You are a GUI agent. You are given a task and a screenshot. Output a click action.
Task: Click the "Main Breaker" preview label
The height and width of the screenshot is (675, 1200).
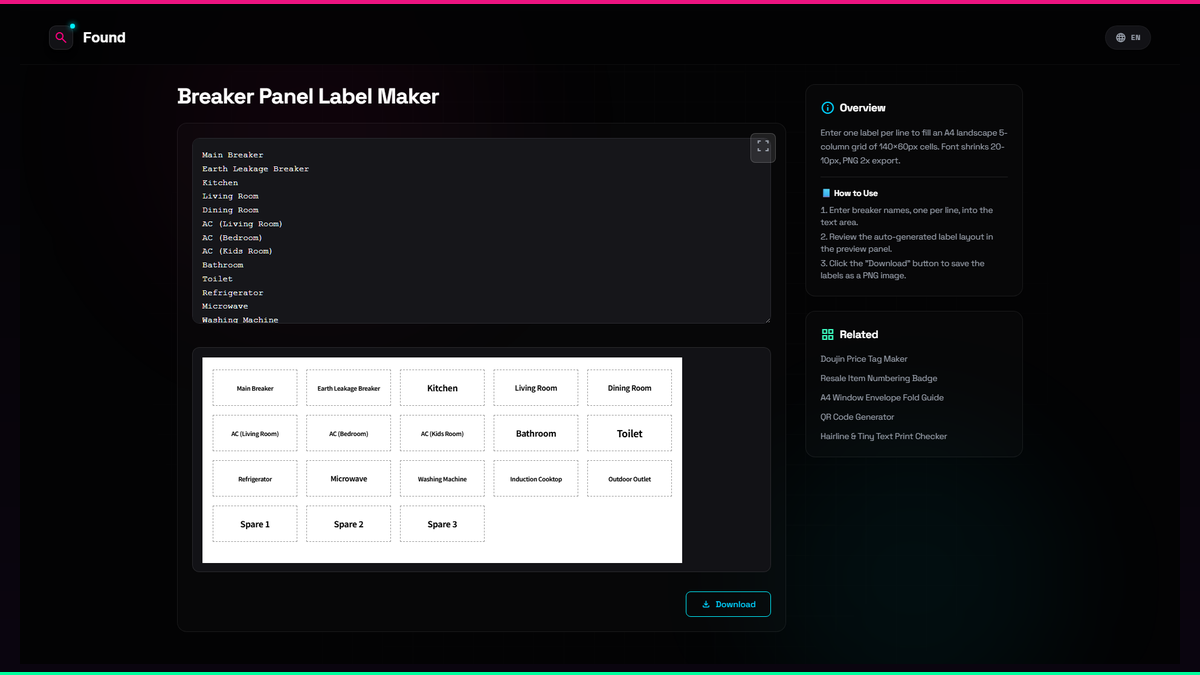tap(255, 388)
